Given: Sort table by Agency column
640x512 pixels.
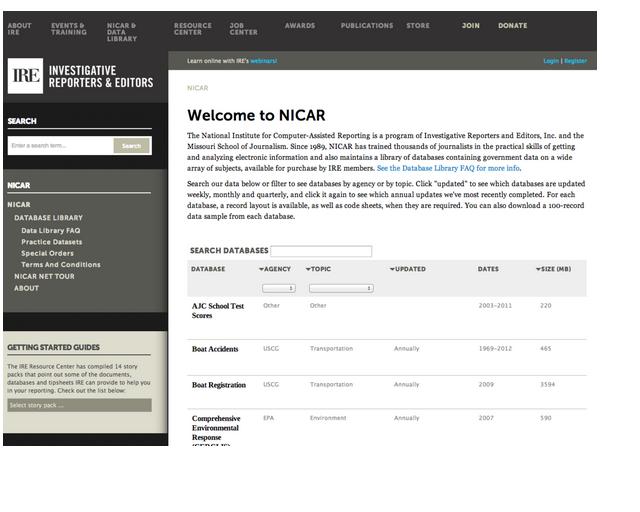Looking at the screenshot, I should tap(275, 269).
